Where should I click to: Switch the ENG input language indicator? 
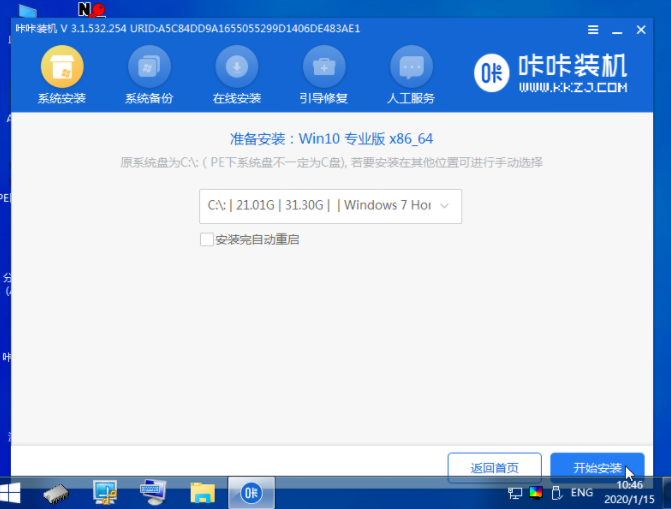point(583,493)
